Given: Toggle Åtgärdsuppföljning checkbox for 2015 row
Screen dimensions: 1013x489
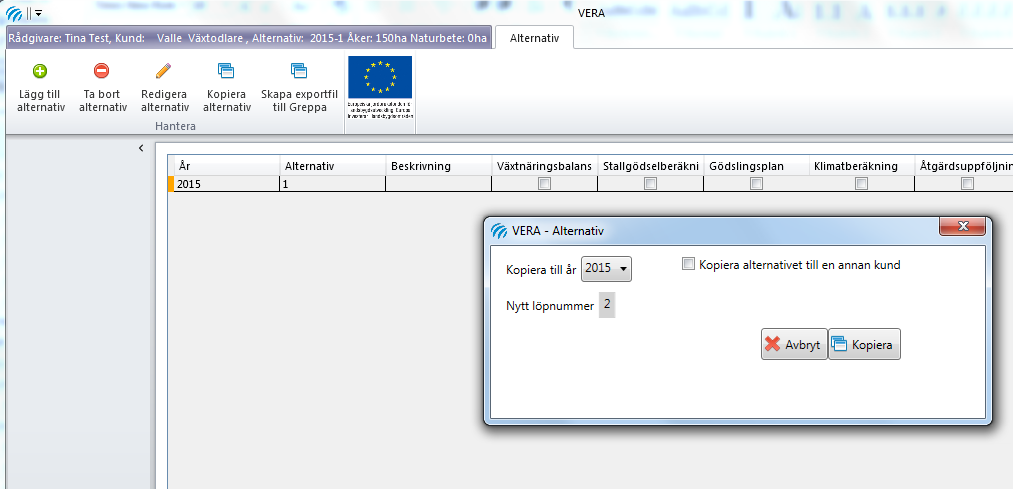Looking at the screenshot, I should tap(967, 184).
